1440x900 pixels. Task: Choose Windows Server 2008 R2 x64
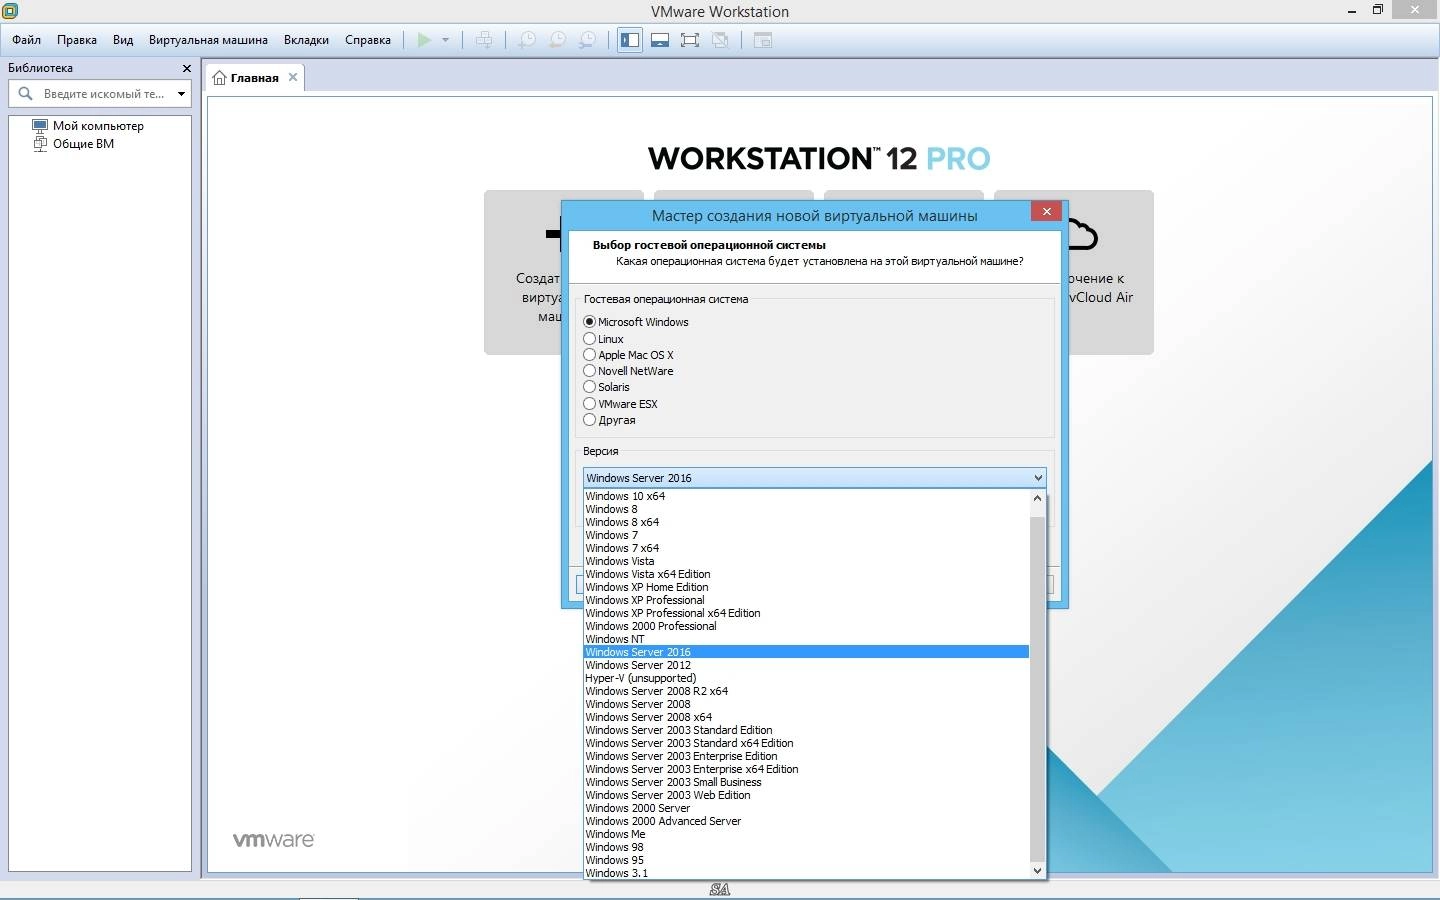point(806,691)
